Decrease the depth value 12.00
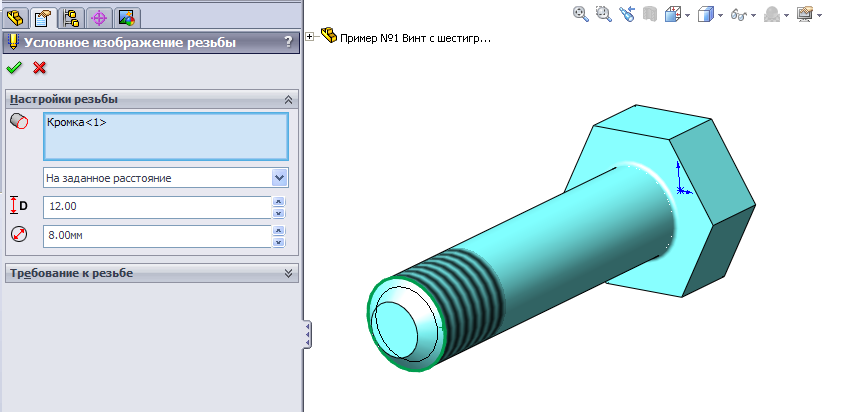The height and width of the screenshot is (412, 857). (279, 213)
